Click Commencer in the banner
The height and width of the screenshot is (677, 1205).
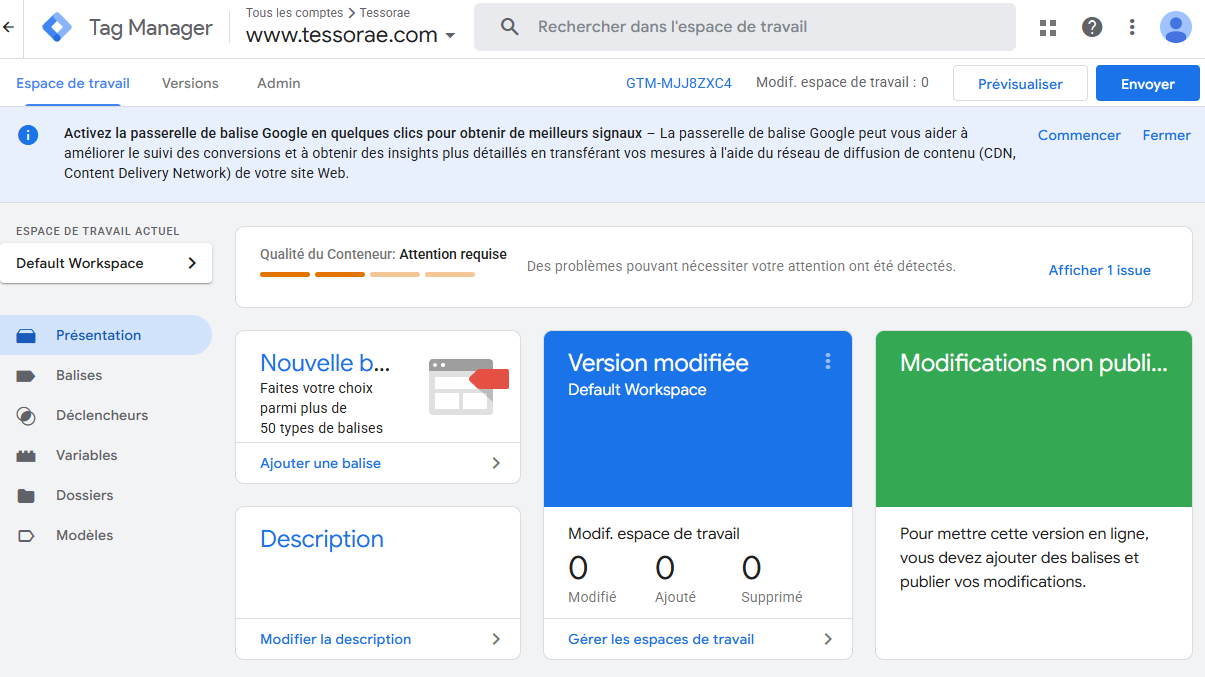tap(1079, 135)
